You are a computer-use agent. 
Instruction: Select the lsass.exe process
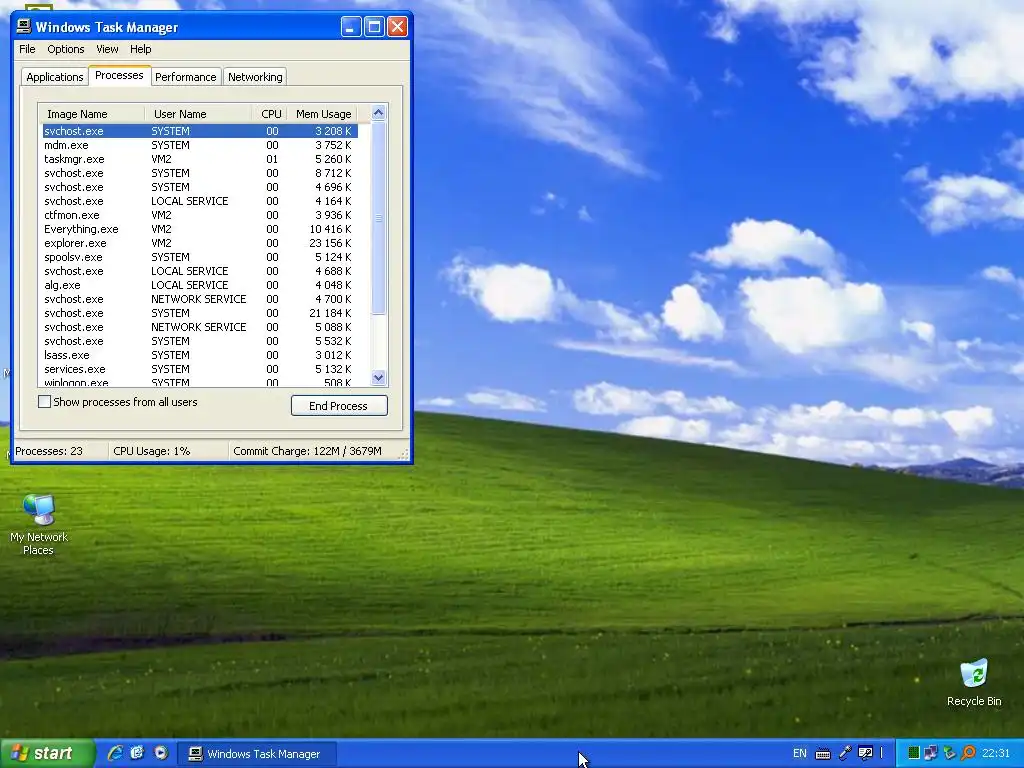point(200,355)
